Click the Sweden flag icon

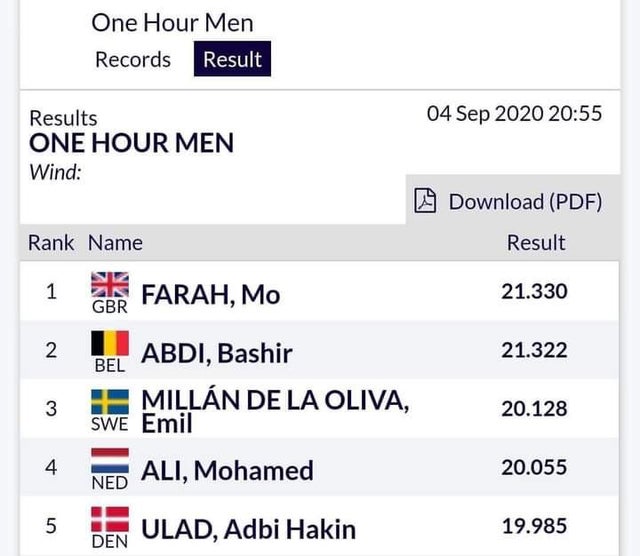(x=110, y=402)
